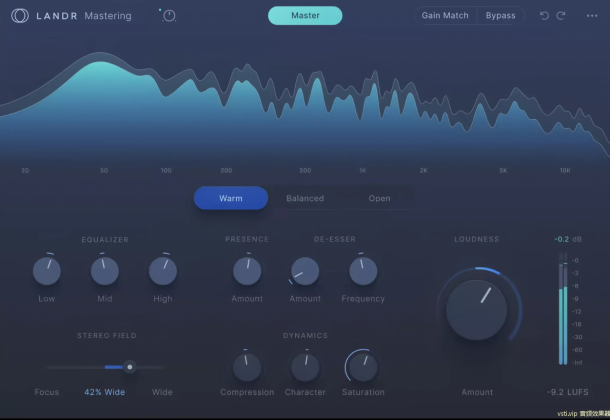Click the DYNAMICS section heading
The height and width of the screenshot is (420, 610).
coord(305,336)
